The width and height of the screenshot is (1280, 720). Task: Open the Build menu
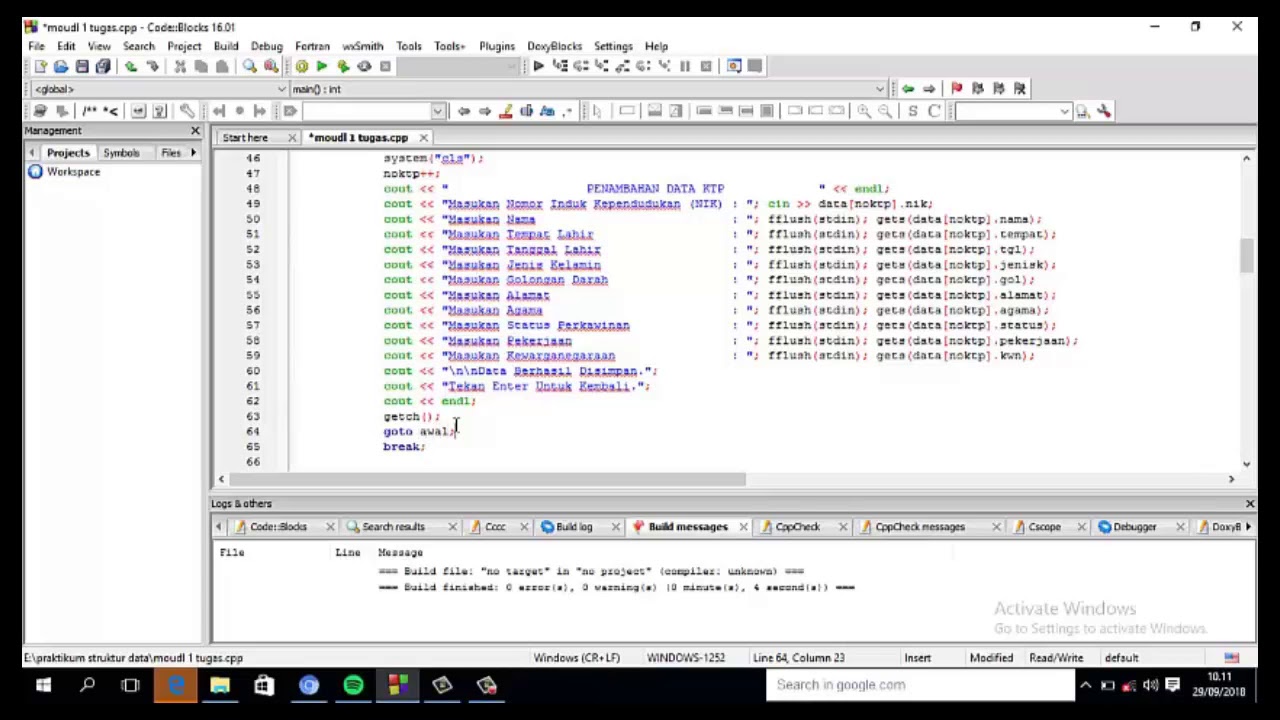(x=226, y=46)
